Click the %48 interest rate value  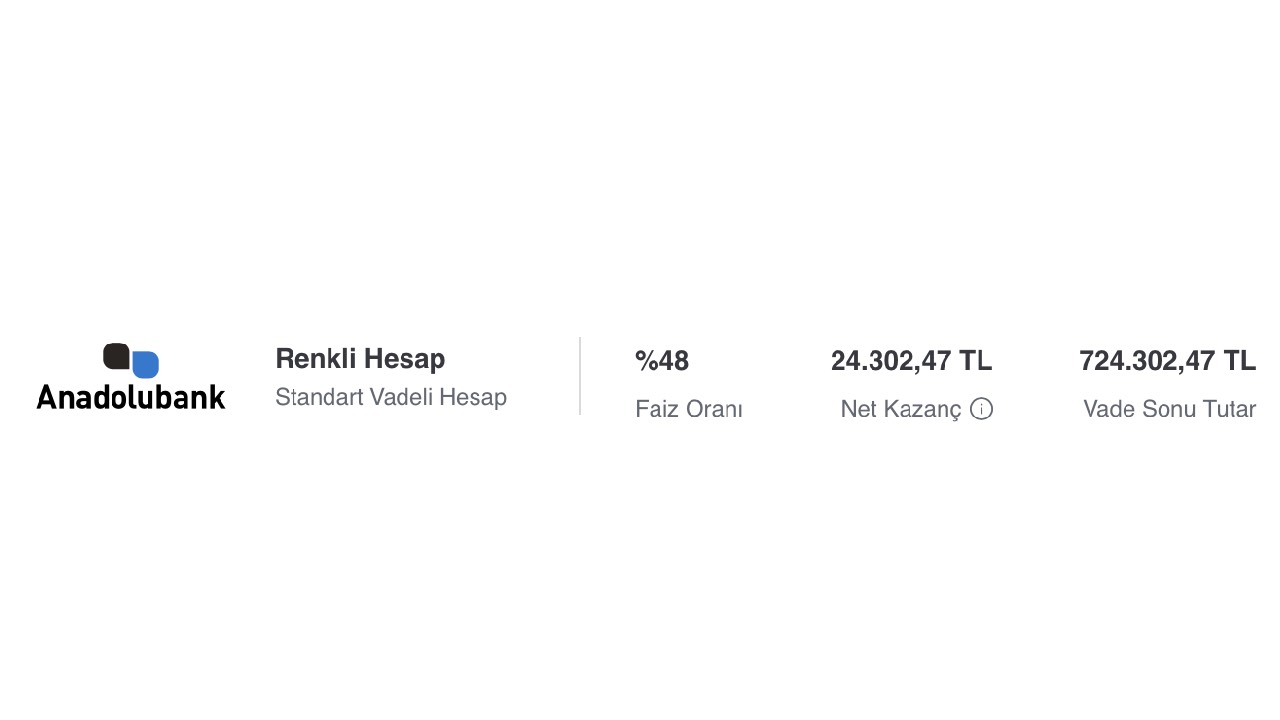662,361
